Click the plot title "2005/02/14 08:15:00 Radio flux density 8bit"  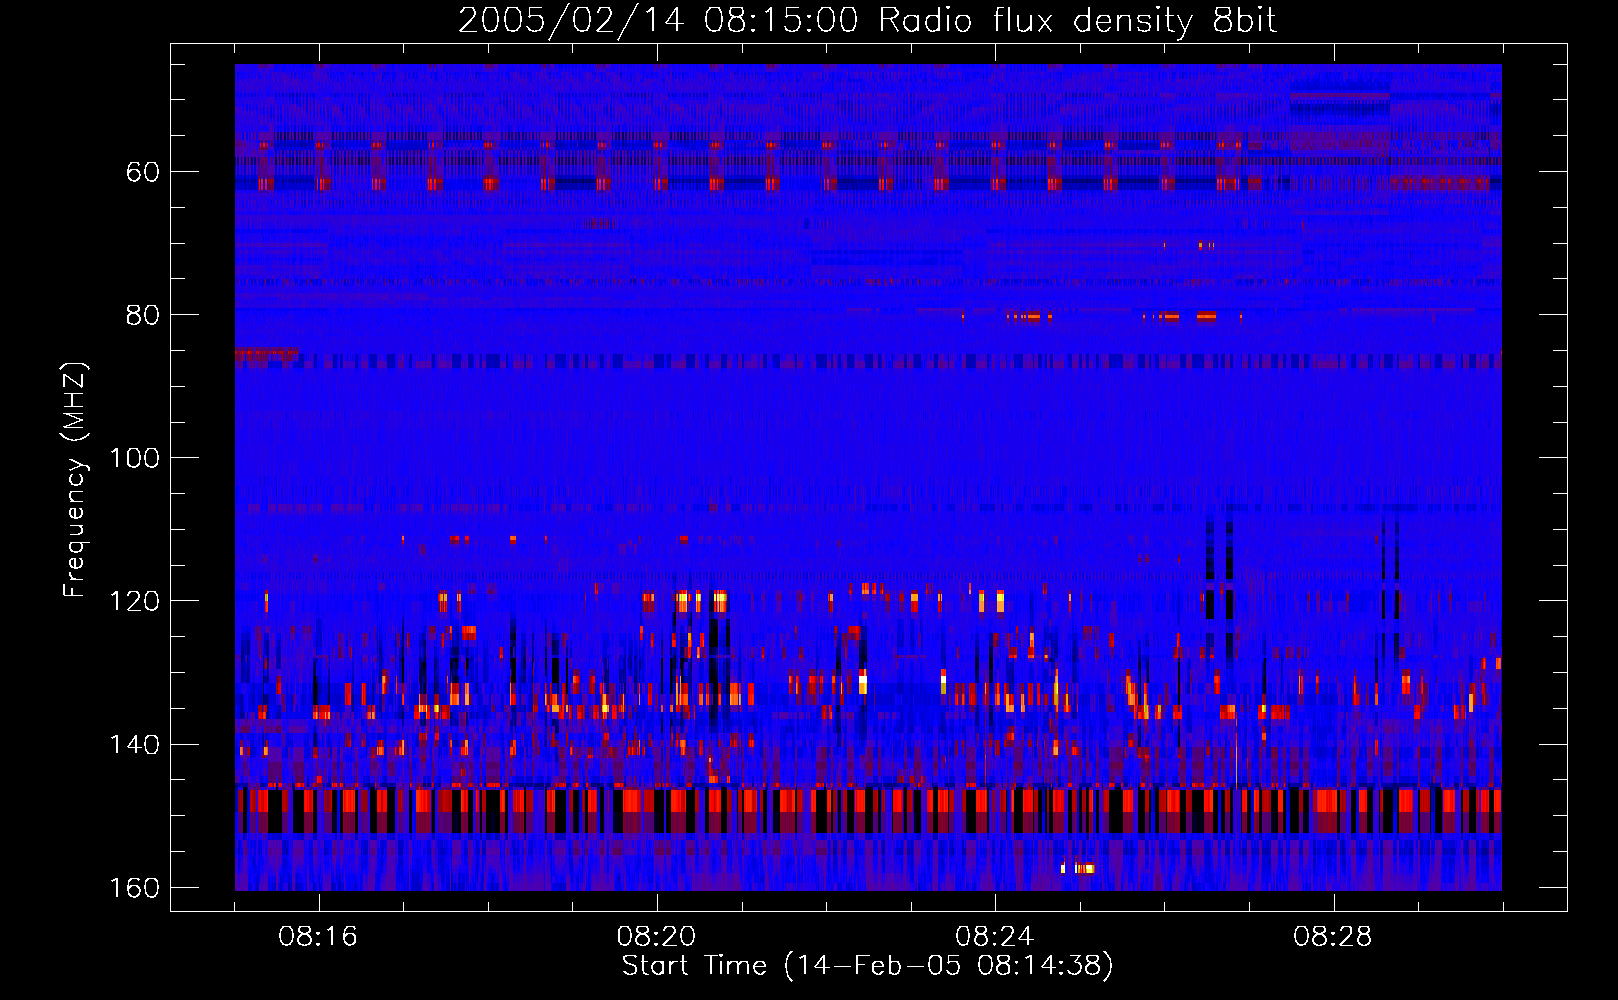point(867,21)
